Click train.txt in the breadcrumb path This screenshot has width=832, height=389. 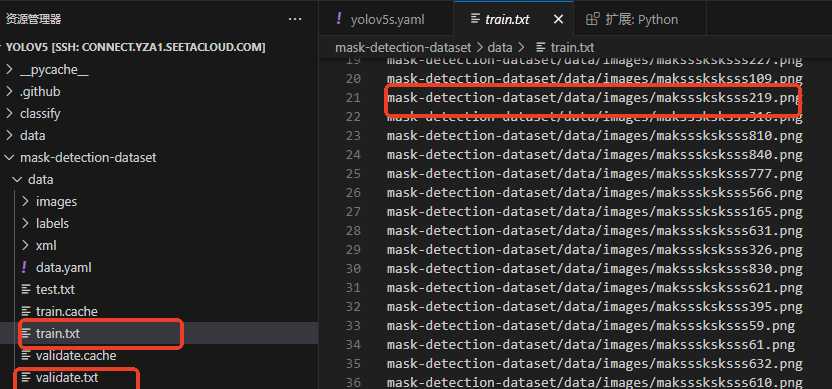coord(572,47)
